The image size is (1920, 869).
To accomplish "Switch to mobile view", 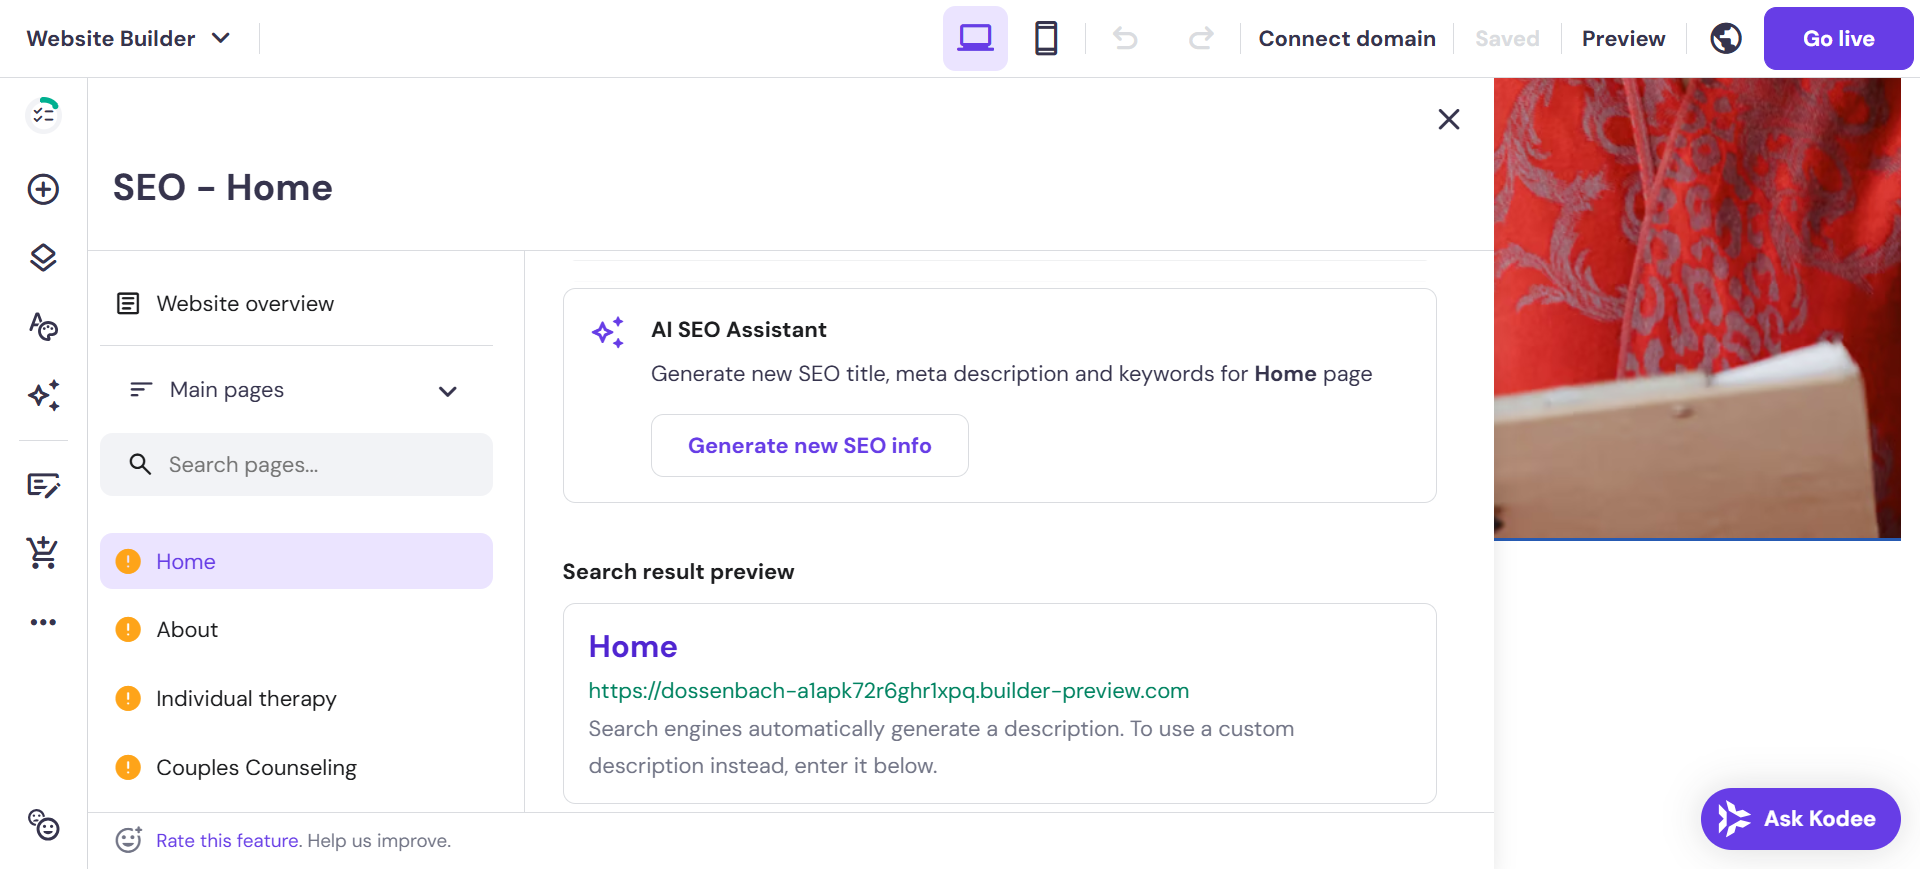I will click(1046, 38).
